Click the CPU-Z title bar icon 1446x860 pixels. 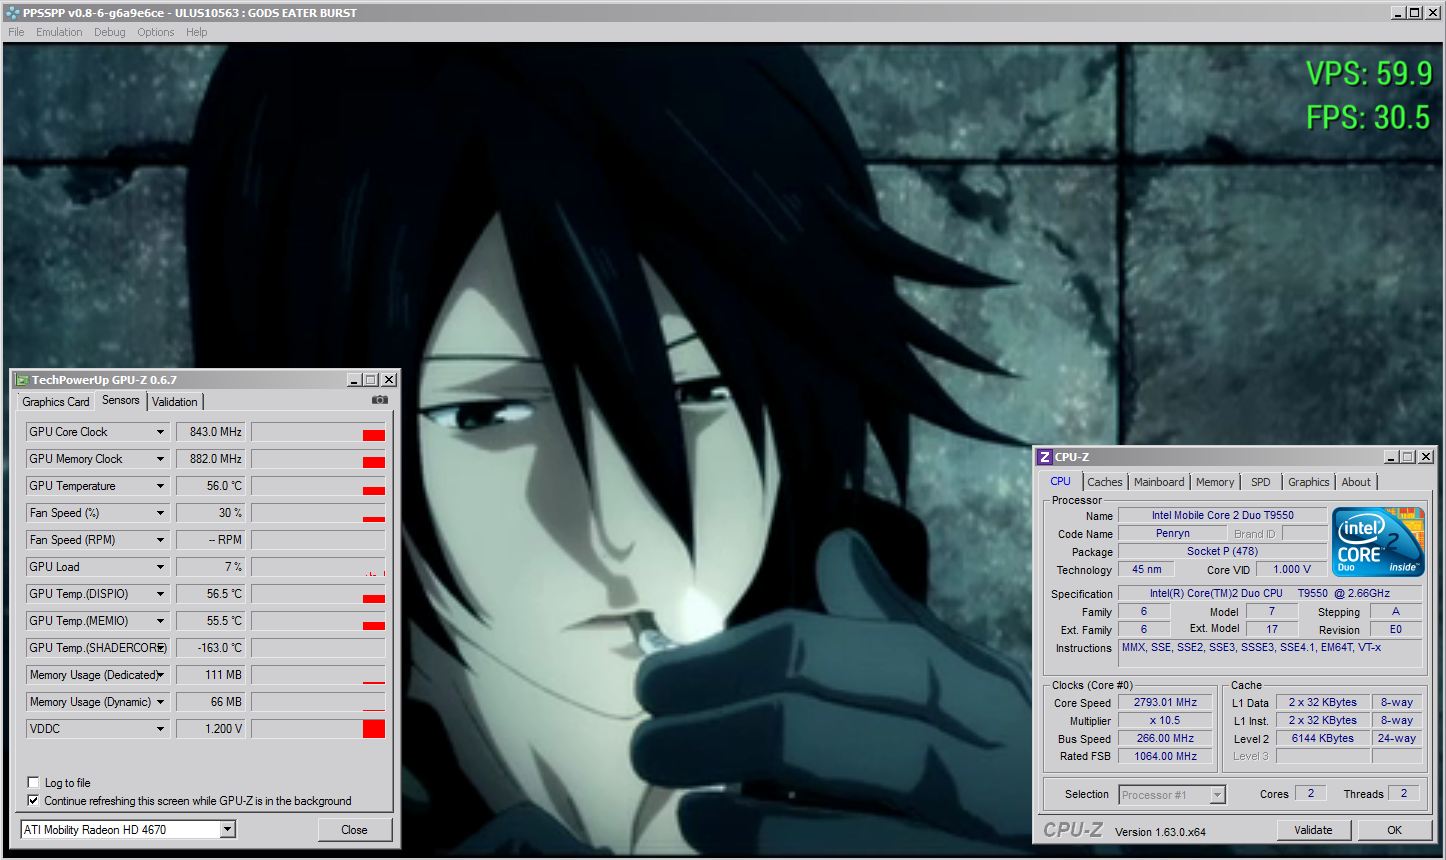click(x=1044, y=457)
